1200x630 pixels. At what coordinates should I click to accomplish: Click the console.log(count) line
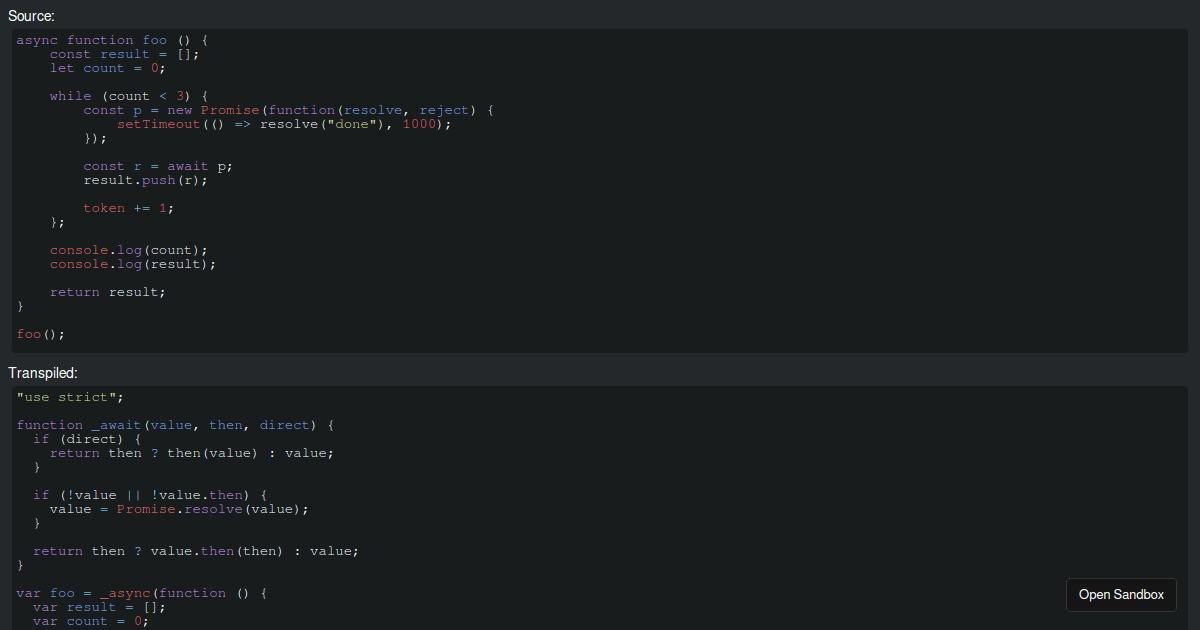click(x=127, y=249)
